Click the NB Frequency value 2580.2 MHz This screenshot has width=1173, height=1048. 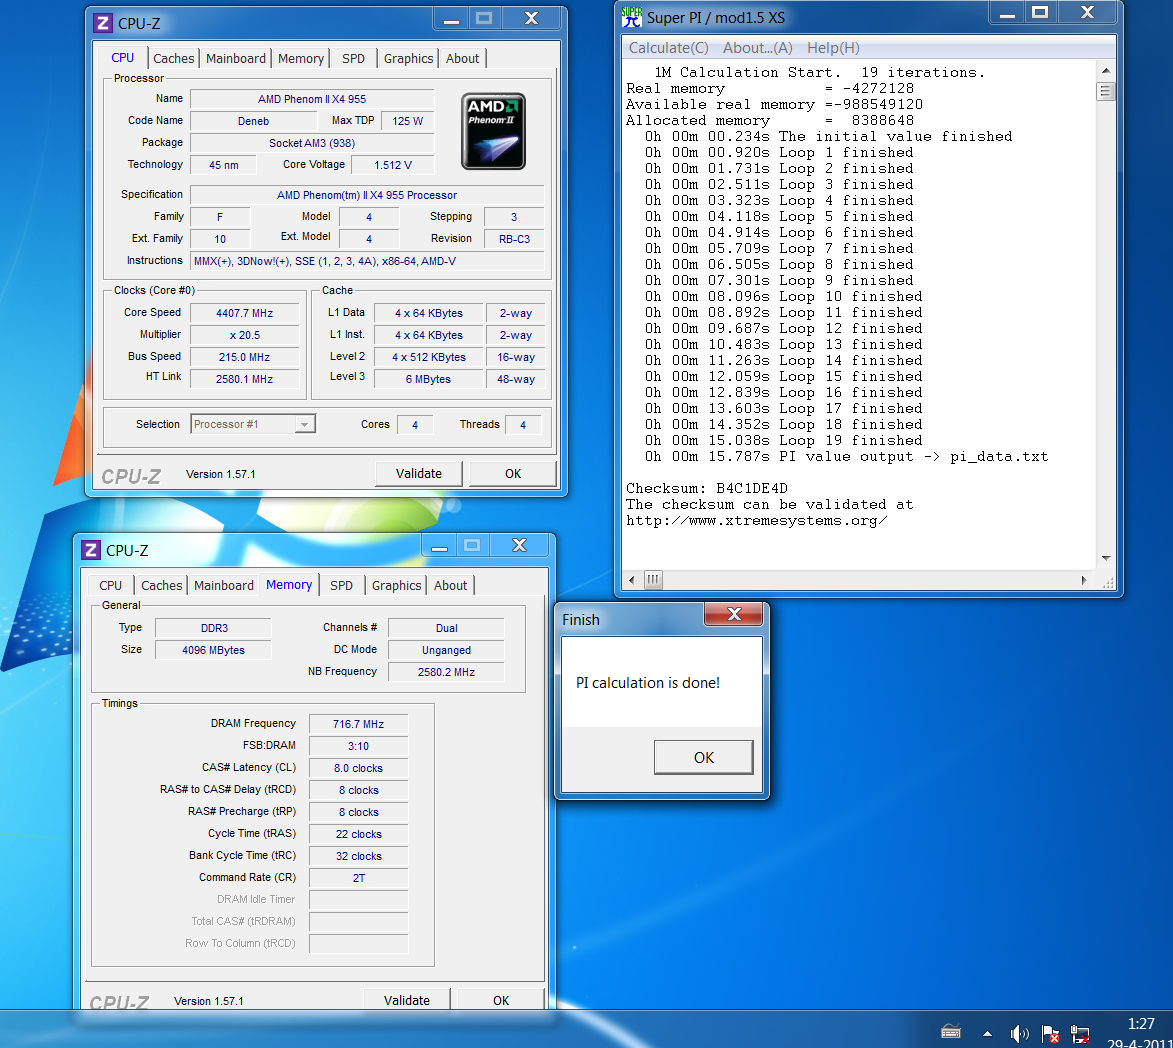(x=446, y=672)
